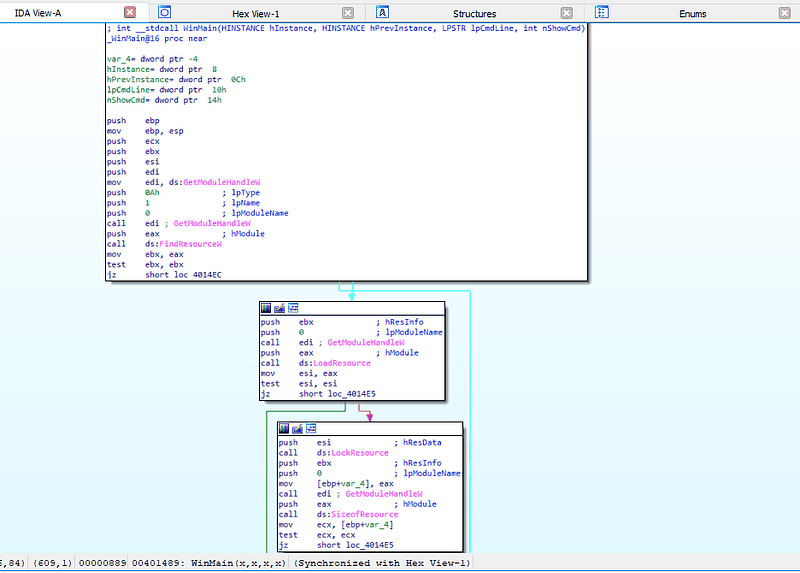800x573 pixels.
Task: Click the LockResource call name
Action: pyautogui.click(x=360, y=453)
